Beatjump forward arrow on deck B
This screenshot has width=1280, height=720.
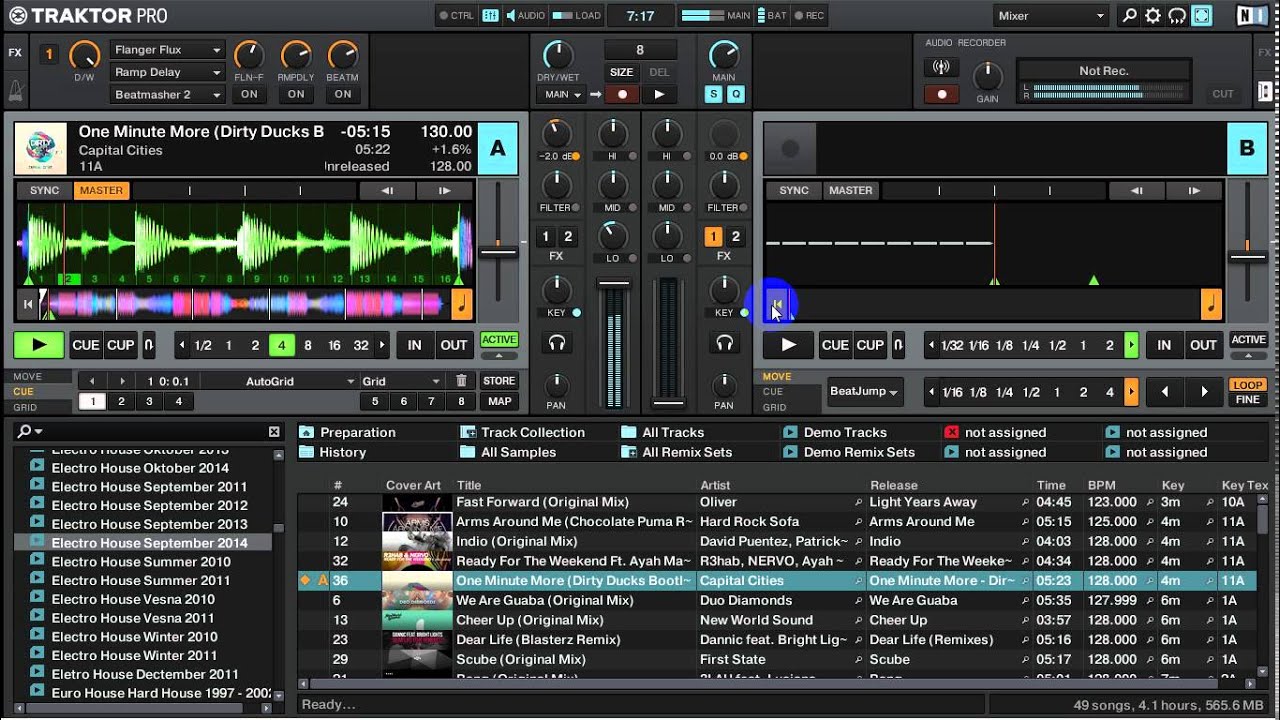(1204, 392)
